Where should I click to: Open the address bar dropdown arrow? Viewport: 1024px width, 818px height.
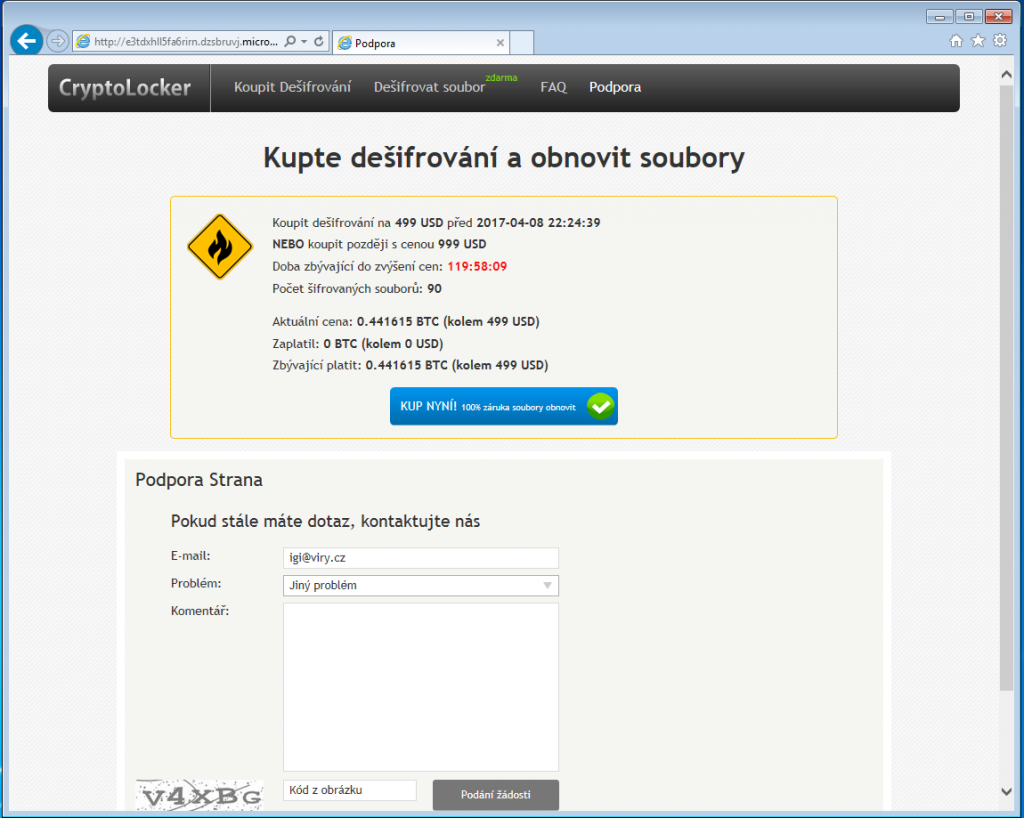[x=304, y=42]
